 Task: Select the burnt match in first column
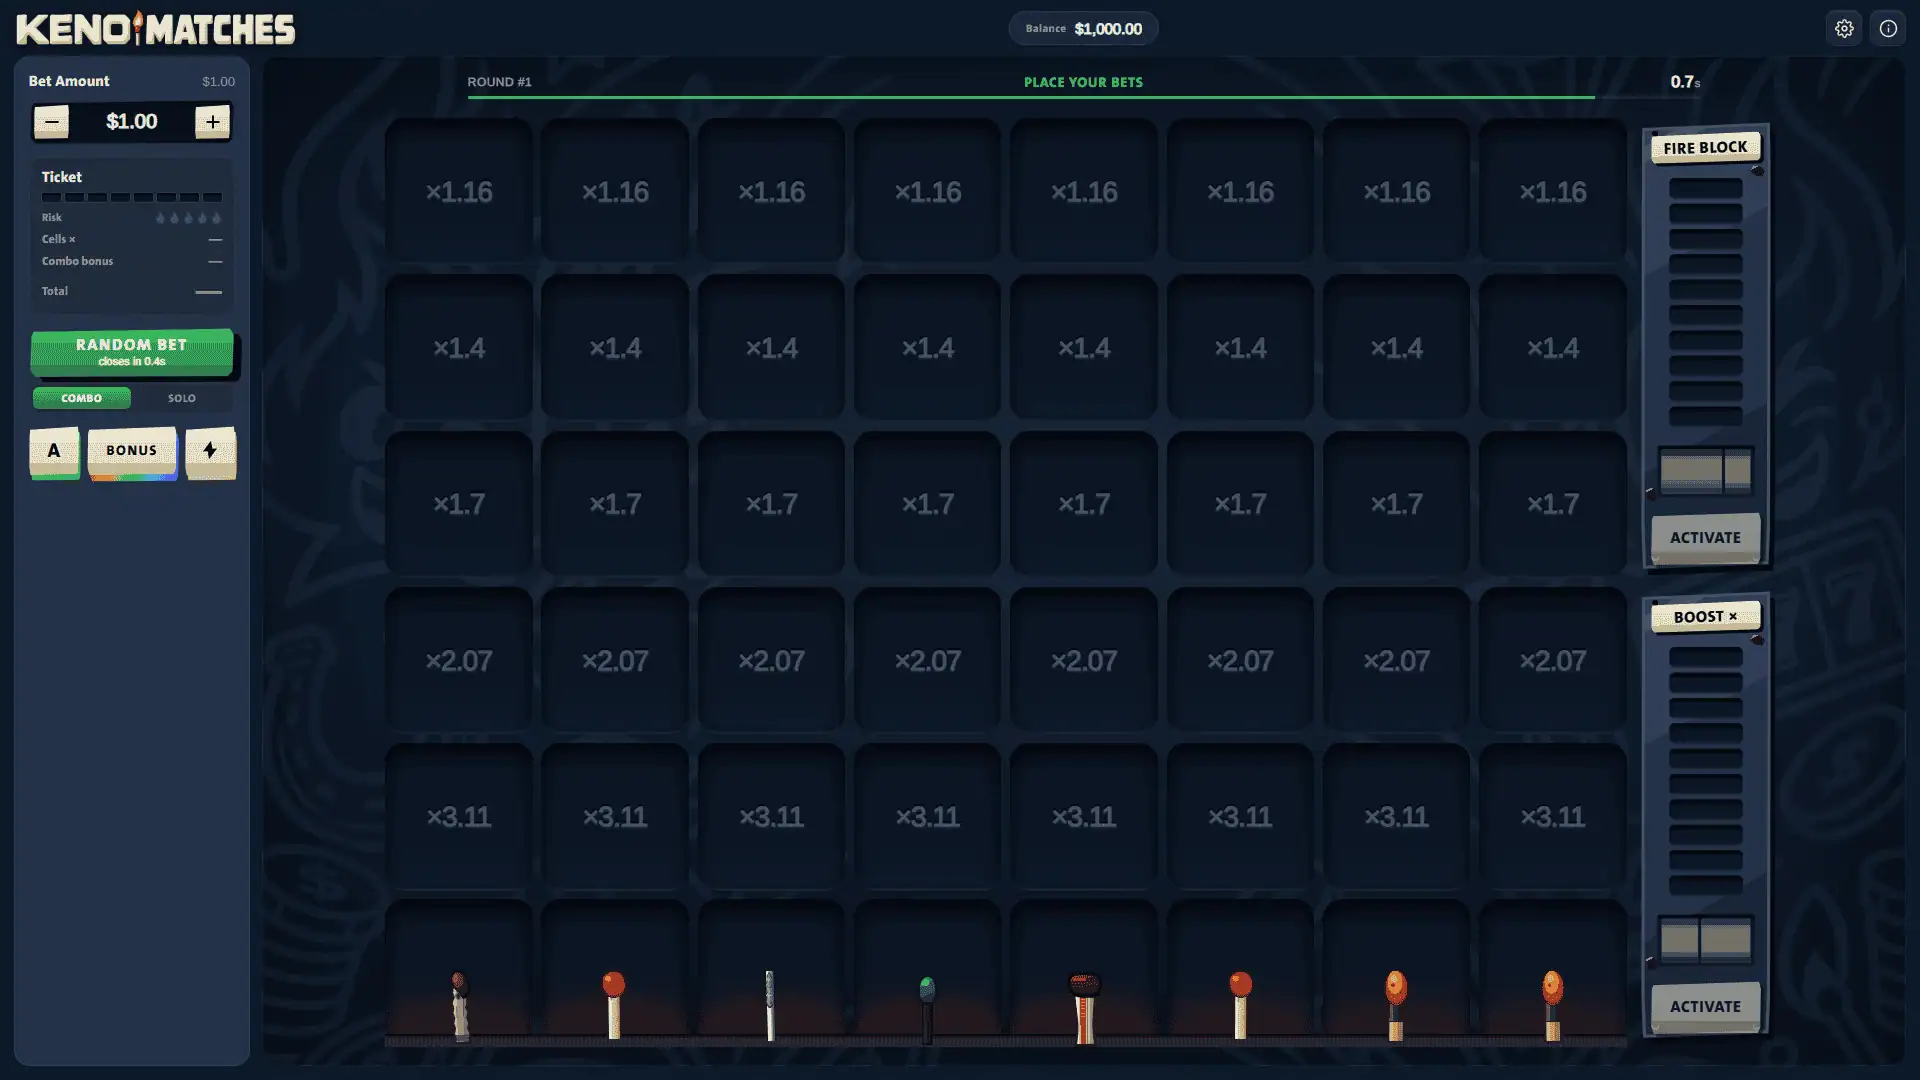459,1005
